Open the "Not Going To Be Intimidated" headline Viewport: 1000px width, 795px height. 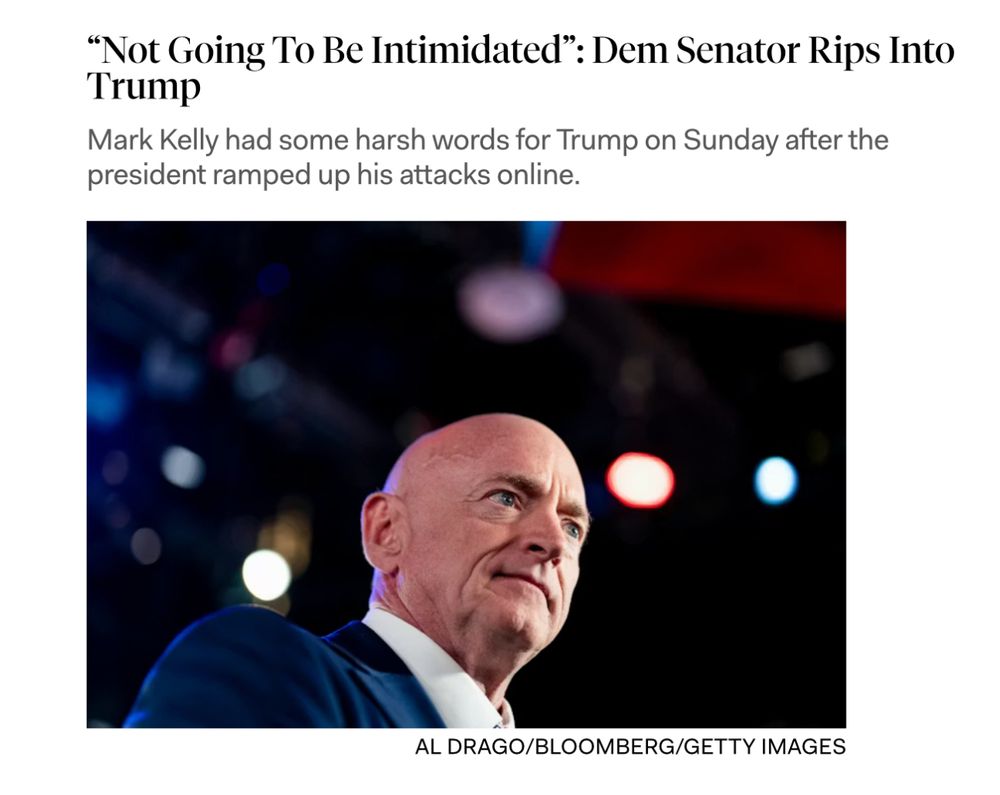[520, 67]
